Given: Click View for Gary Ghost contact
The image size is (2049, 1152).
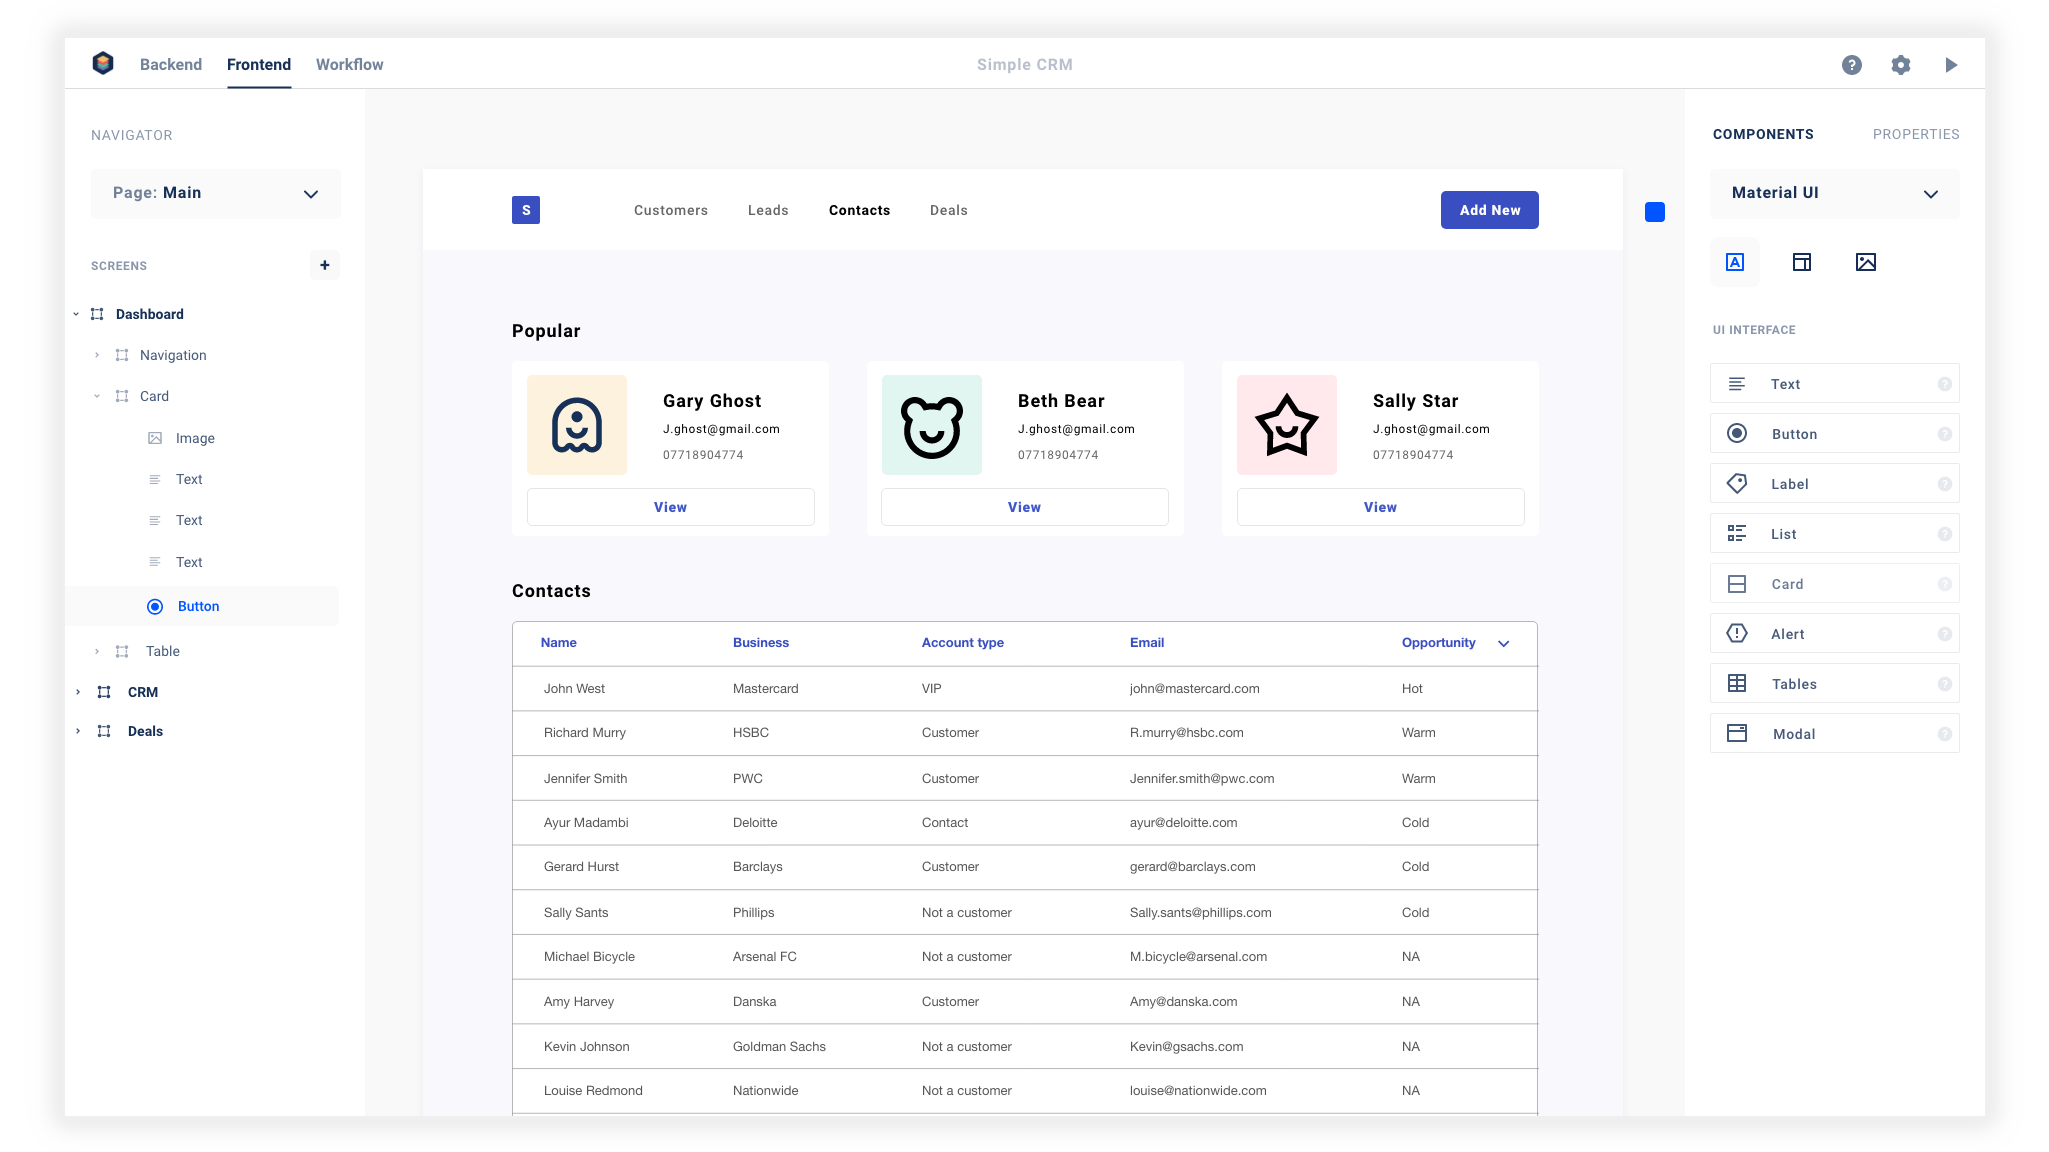Looking at the screenshot, I should point(670,506).
